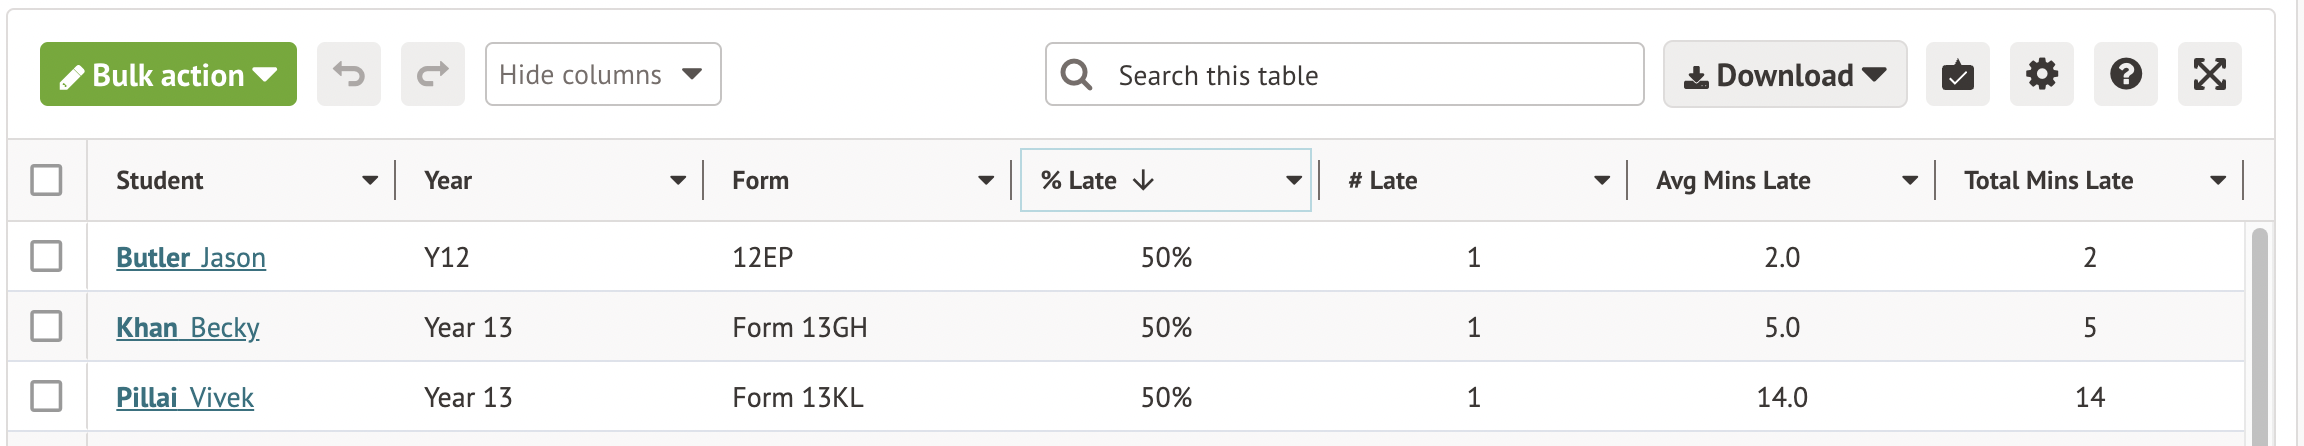Open the Pillai Vivek student link
The height and width of the screenshot is (446, 2304).
tap(185, 398)
